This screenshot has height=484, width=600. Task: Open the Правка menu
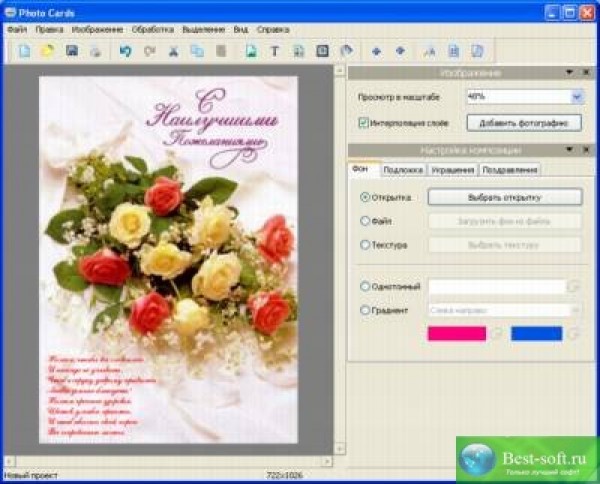pos(49,29)
